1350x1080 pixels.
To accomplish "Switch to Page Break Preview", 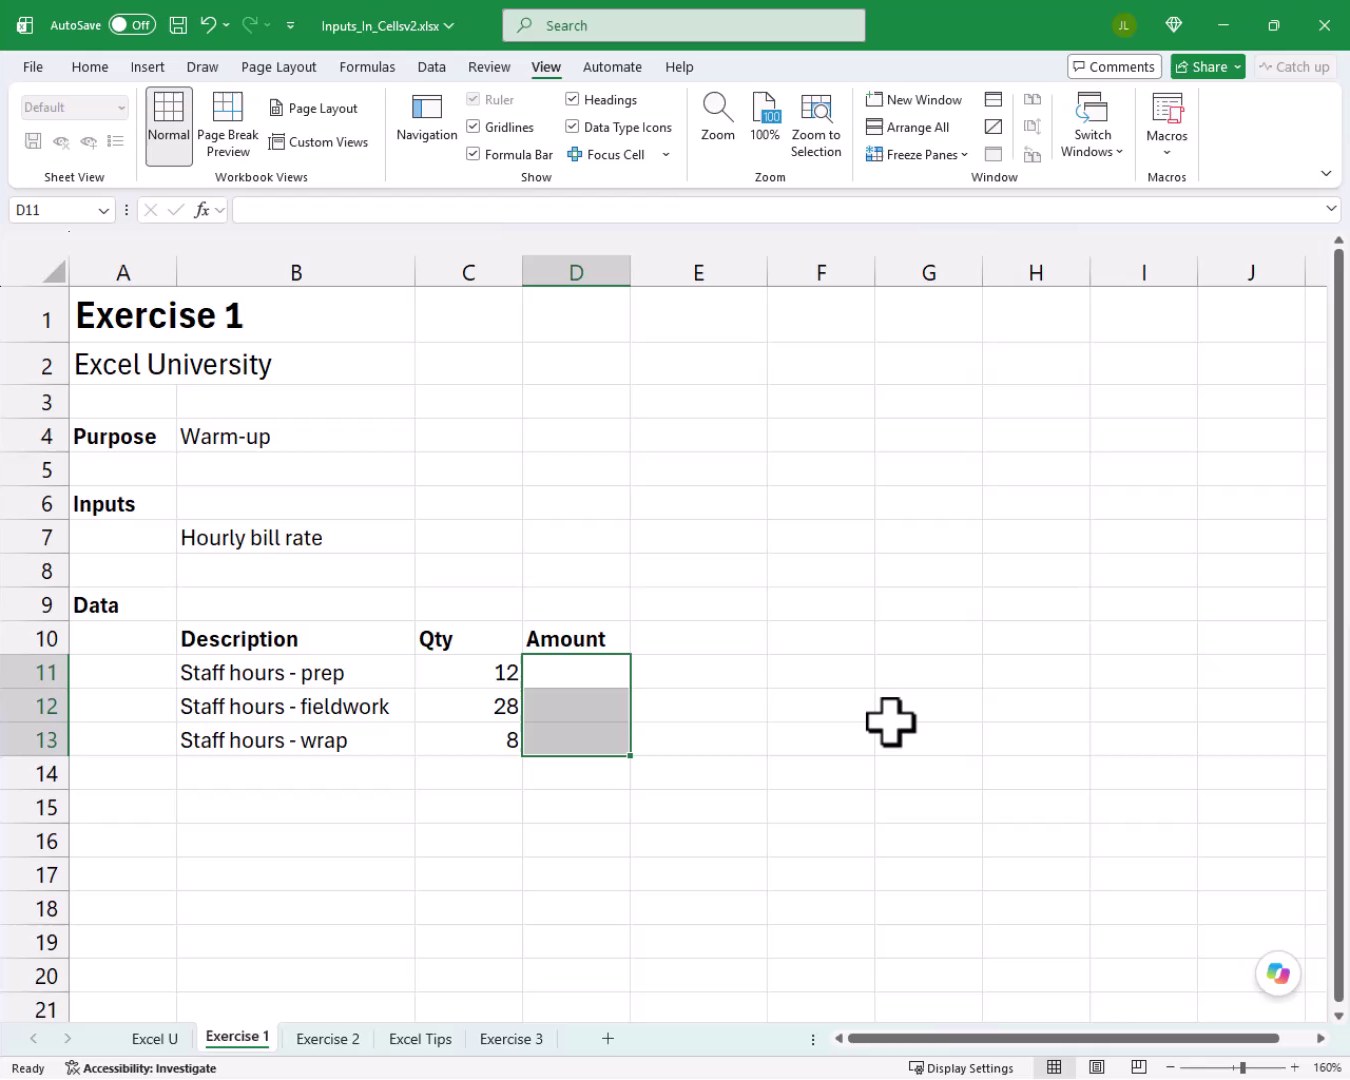I will coord(228,126).
